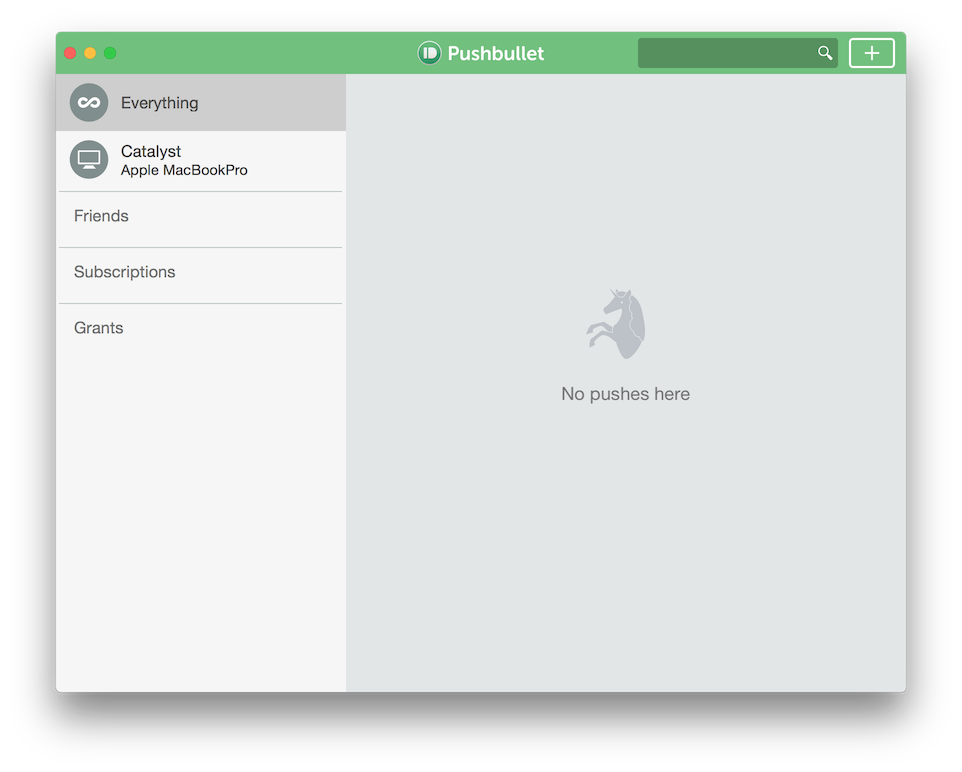Maximize the window with green button

(110, 53)
